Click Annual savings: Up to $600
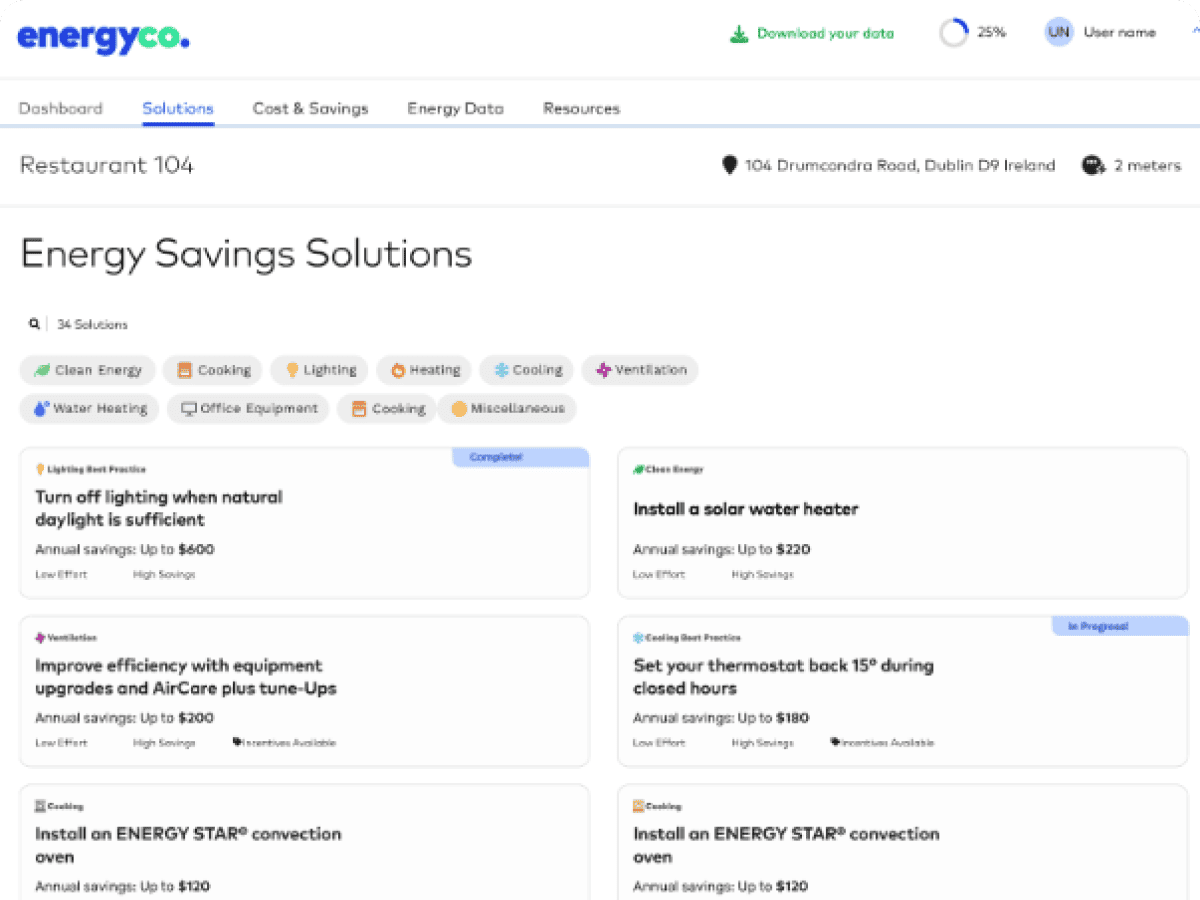The width and height of the screenshot is (1200, 900). 125,549
